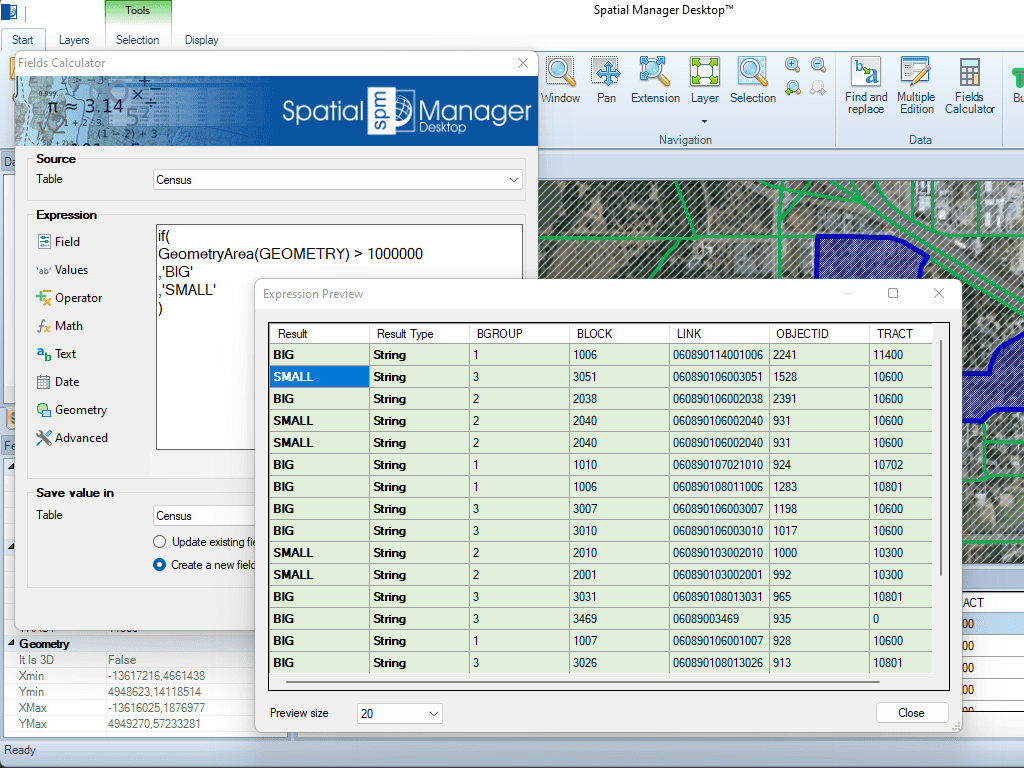Collapse the Geometry properties group

point(11,643)
